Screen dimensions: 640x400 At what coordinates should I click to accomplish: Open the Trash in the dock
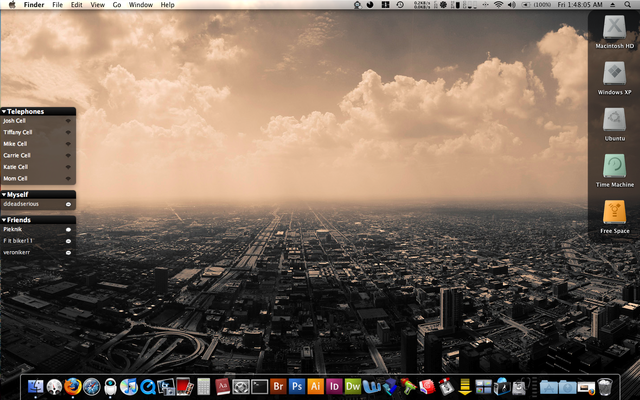tap(605, 386)
